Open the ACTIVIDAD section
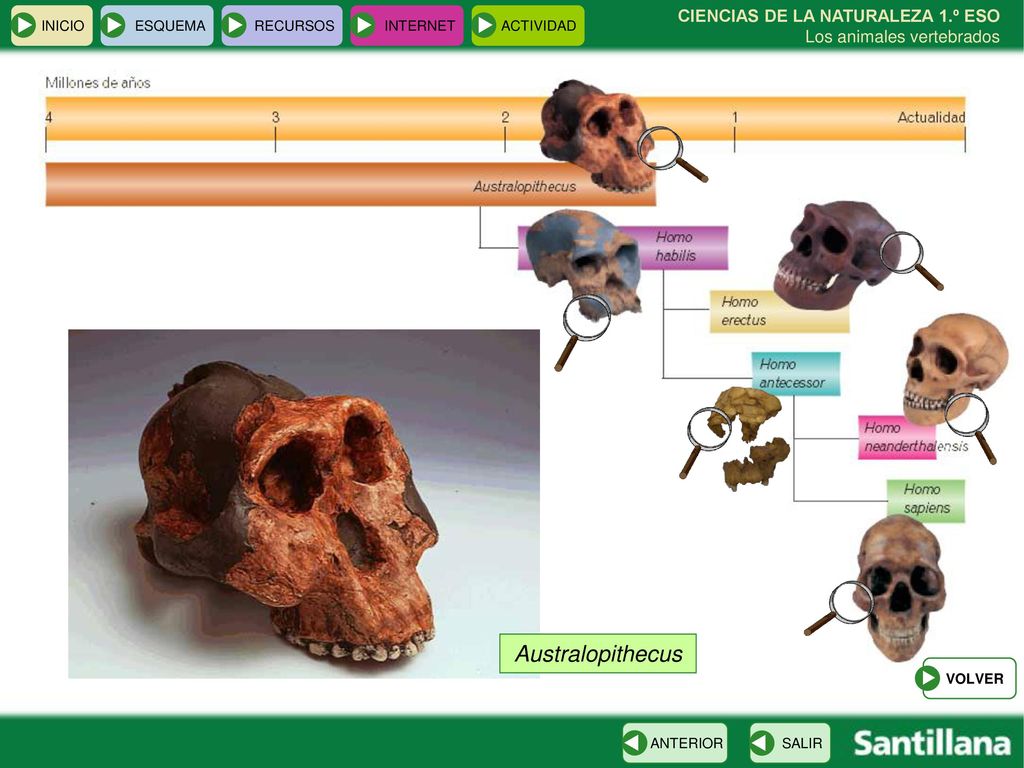 coord(528,25)
